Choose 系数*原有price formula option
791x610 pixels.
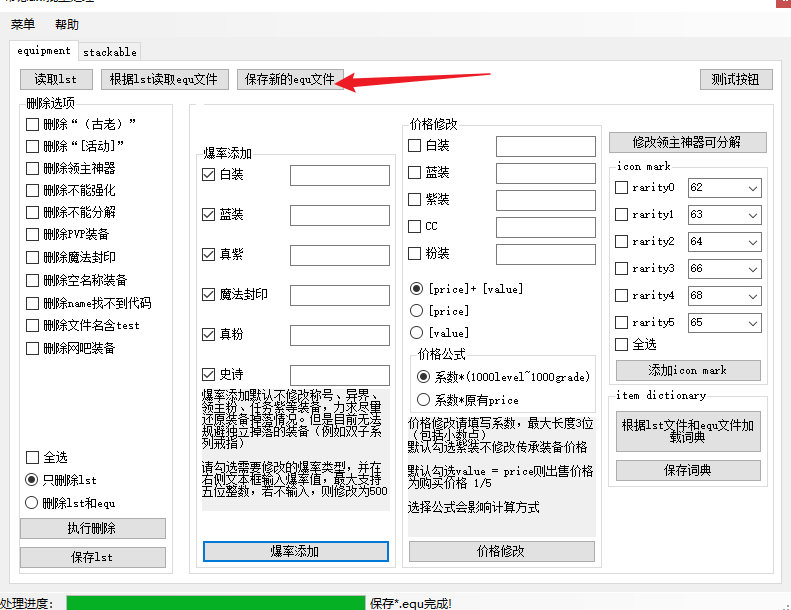click(423, 400)
